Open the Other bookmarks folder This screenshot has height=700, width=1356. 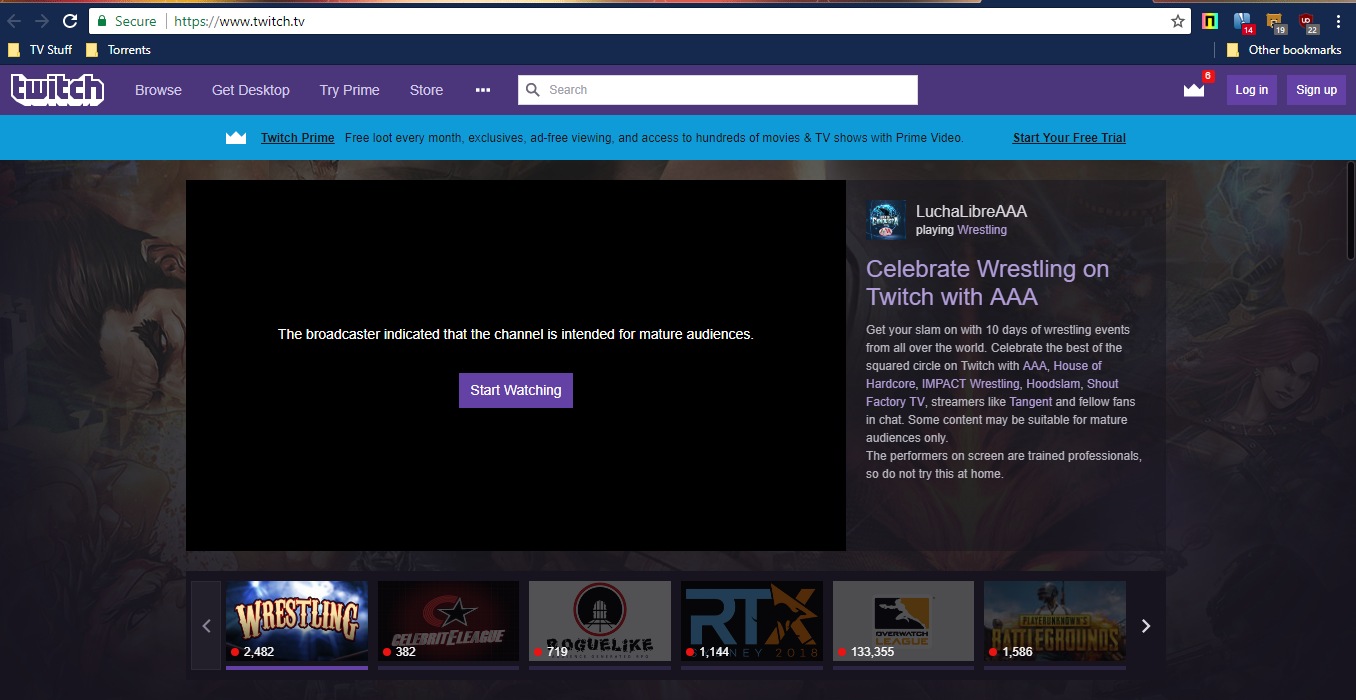pyautogui.click(x=1284, y=50)
